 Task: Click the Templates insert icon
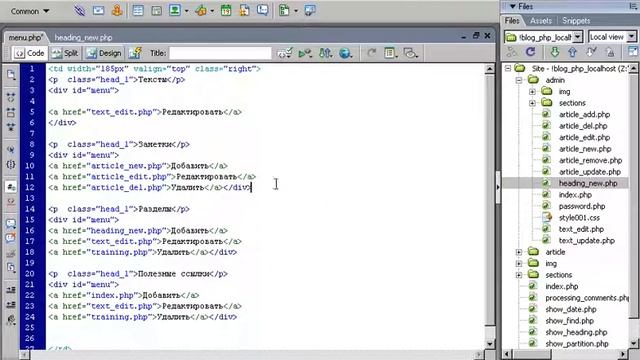coord(284,11)
